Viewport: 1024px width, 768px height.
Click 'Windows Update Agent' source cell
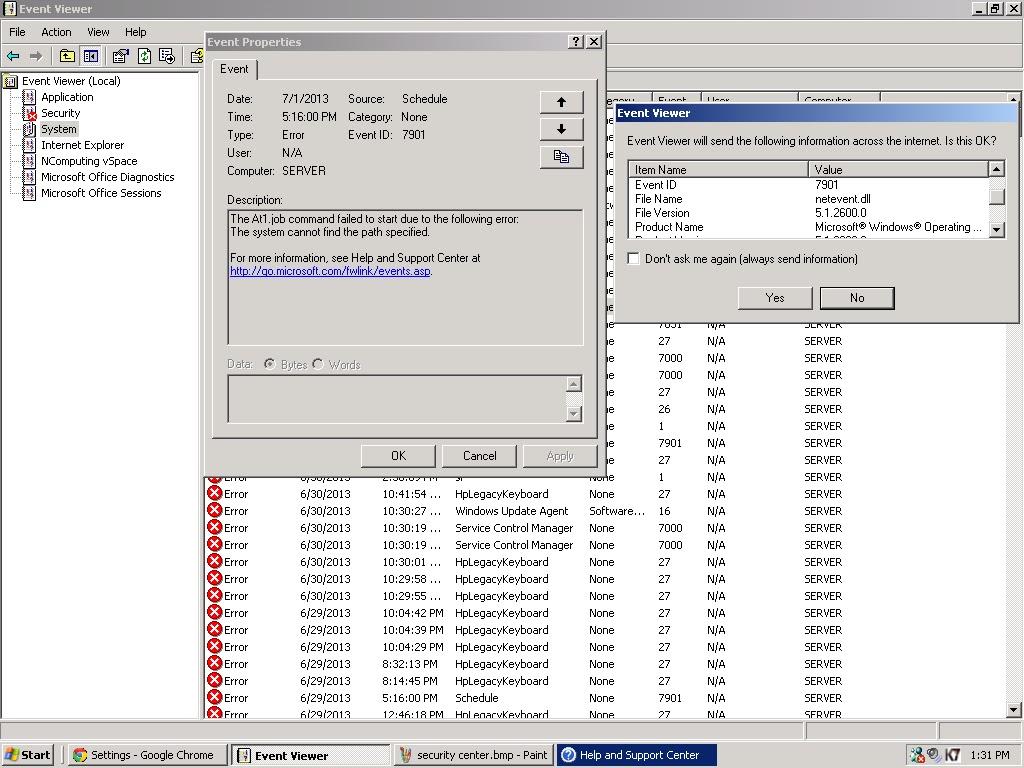click(x=511, y=511)
